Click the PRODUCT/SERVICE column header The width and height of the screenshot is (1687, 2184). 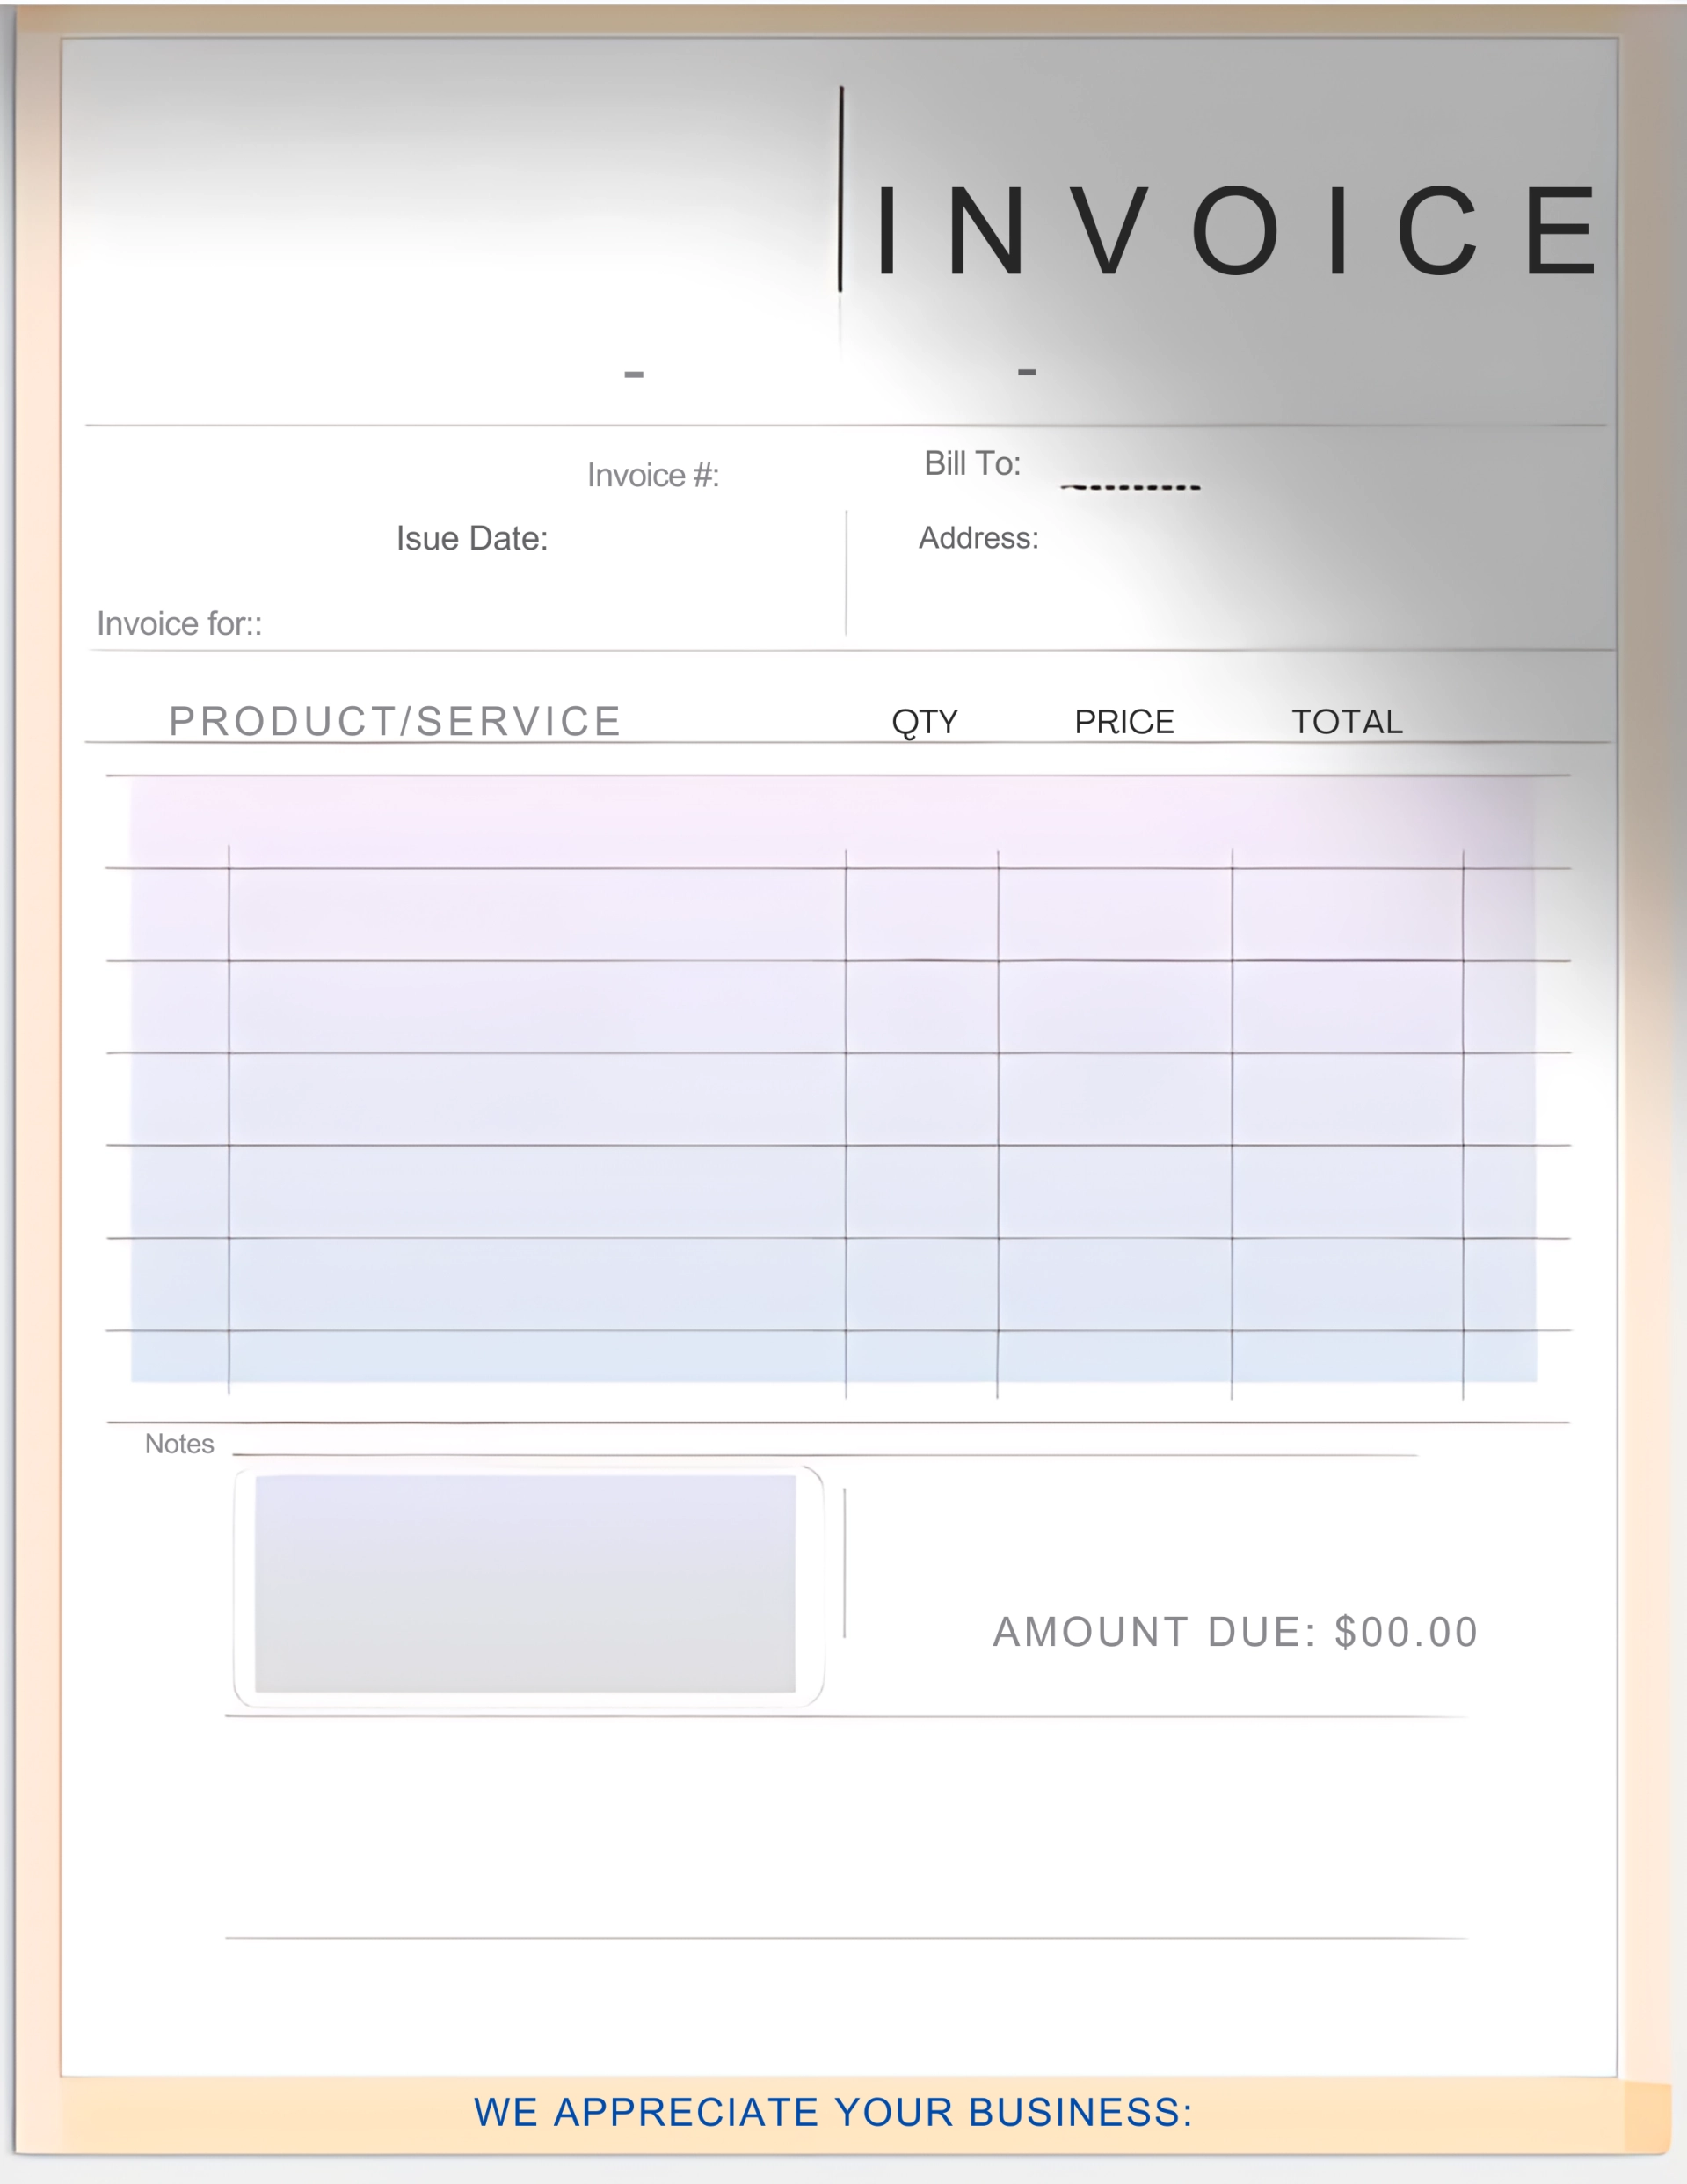[x=395, y=721]
